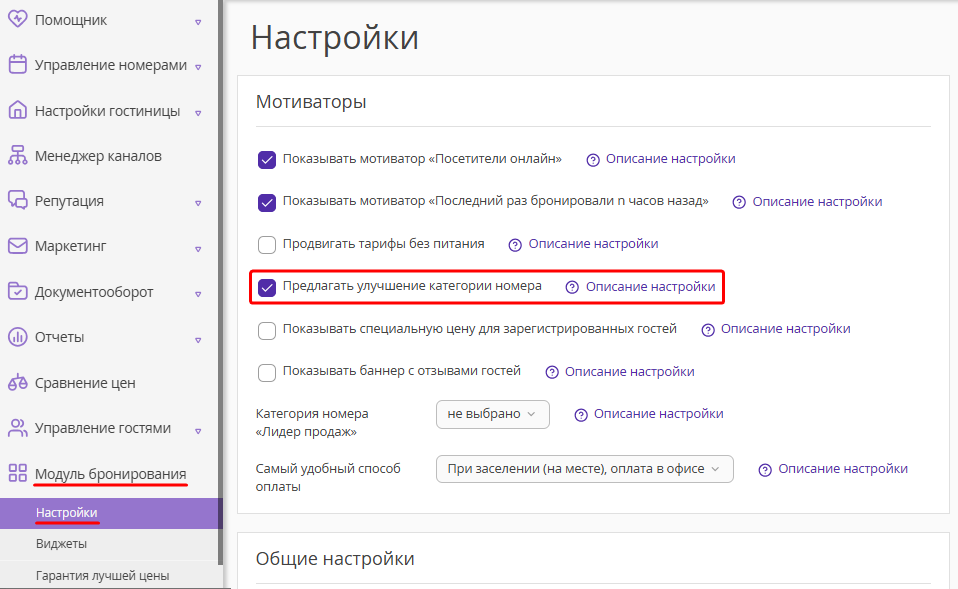Click the Общие настройки section heading
958x589 pixels.
click(x=335, y=558)
